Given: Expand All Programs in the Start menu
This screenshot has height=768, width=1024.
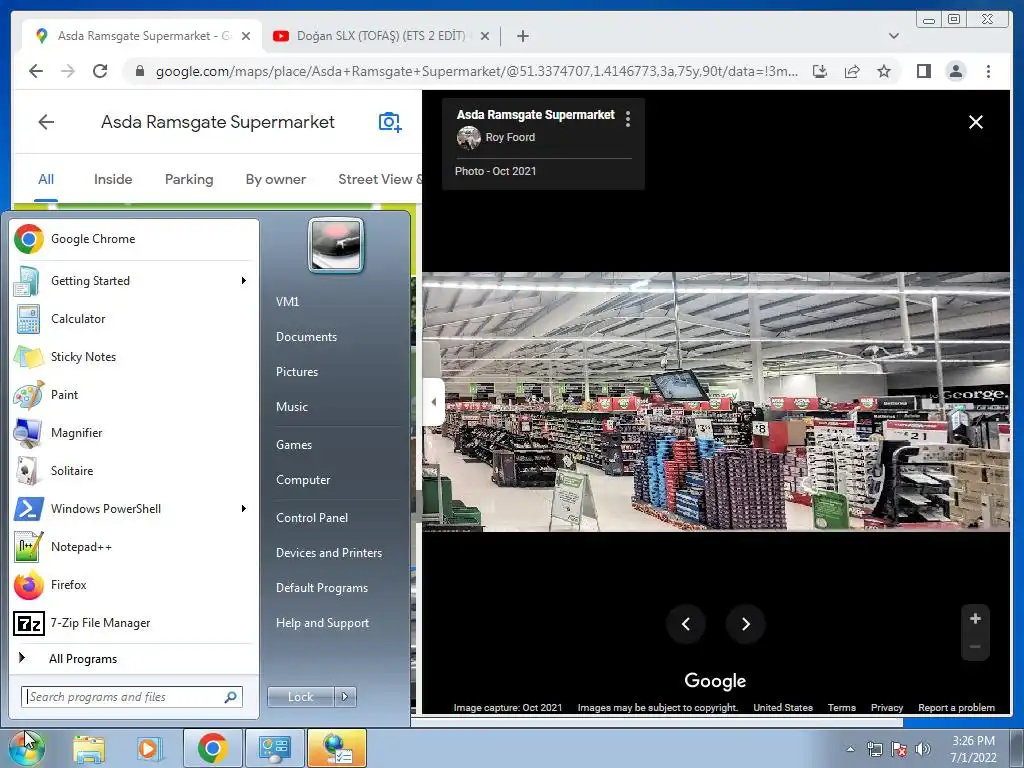Looking at the screenshot, I should pyautogui.click(x=133, y=658).
